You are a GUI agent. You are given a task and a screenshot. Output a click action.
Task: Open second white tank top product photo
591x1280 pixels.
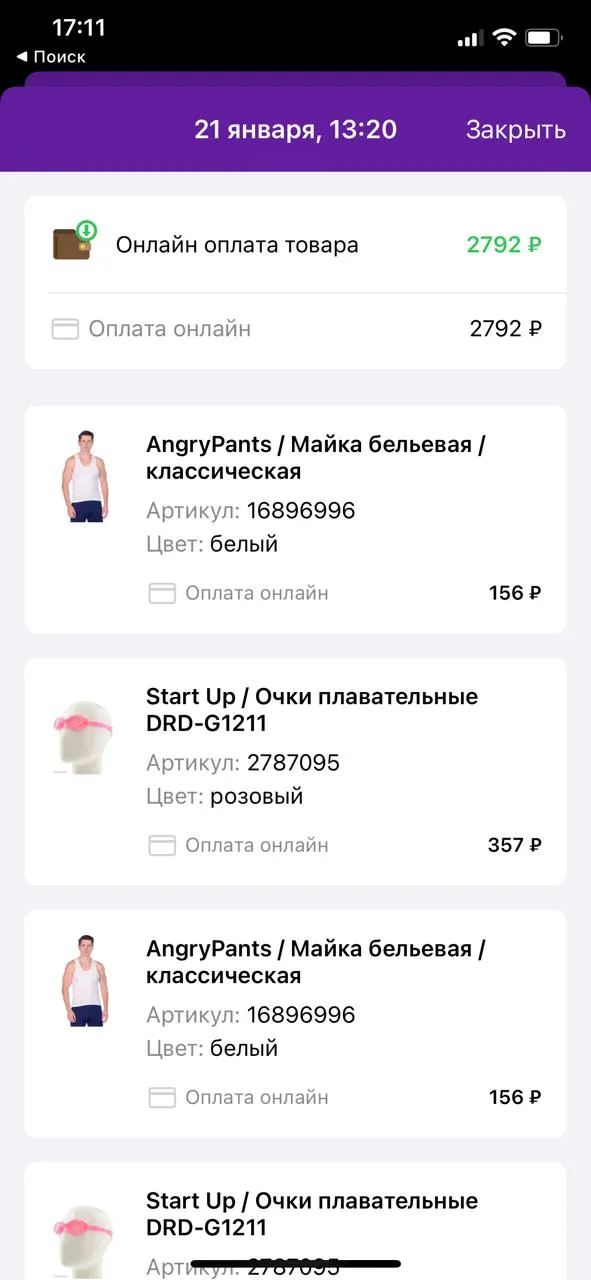[x=83, y=980]
